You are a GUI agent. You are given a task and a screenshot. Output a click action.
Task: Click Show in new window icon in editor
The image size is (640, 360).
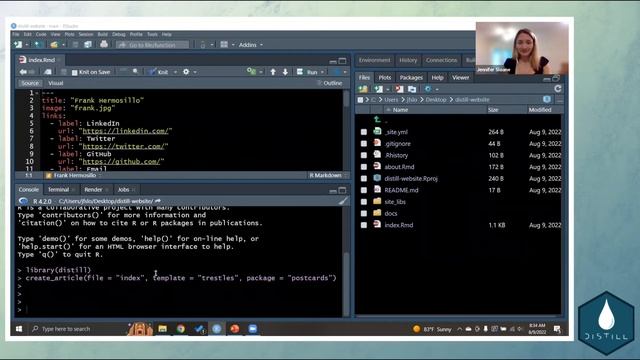pyautogui.click(x=48, y=72)
